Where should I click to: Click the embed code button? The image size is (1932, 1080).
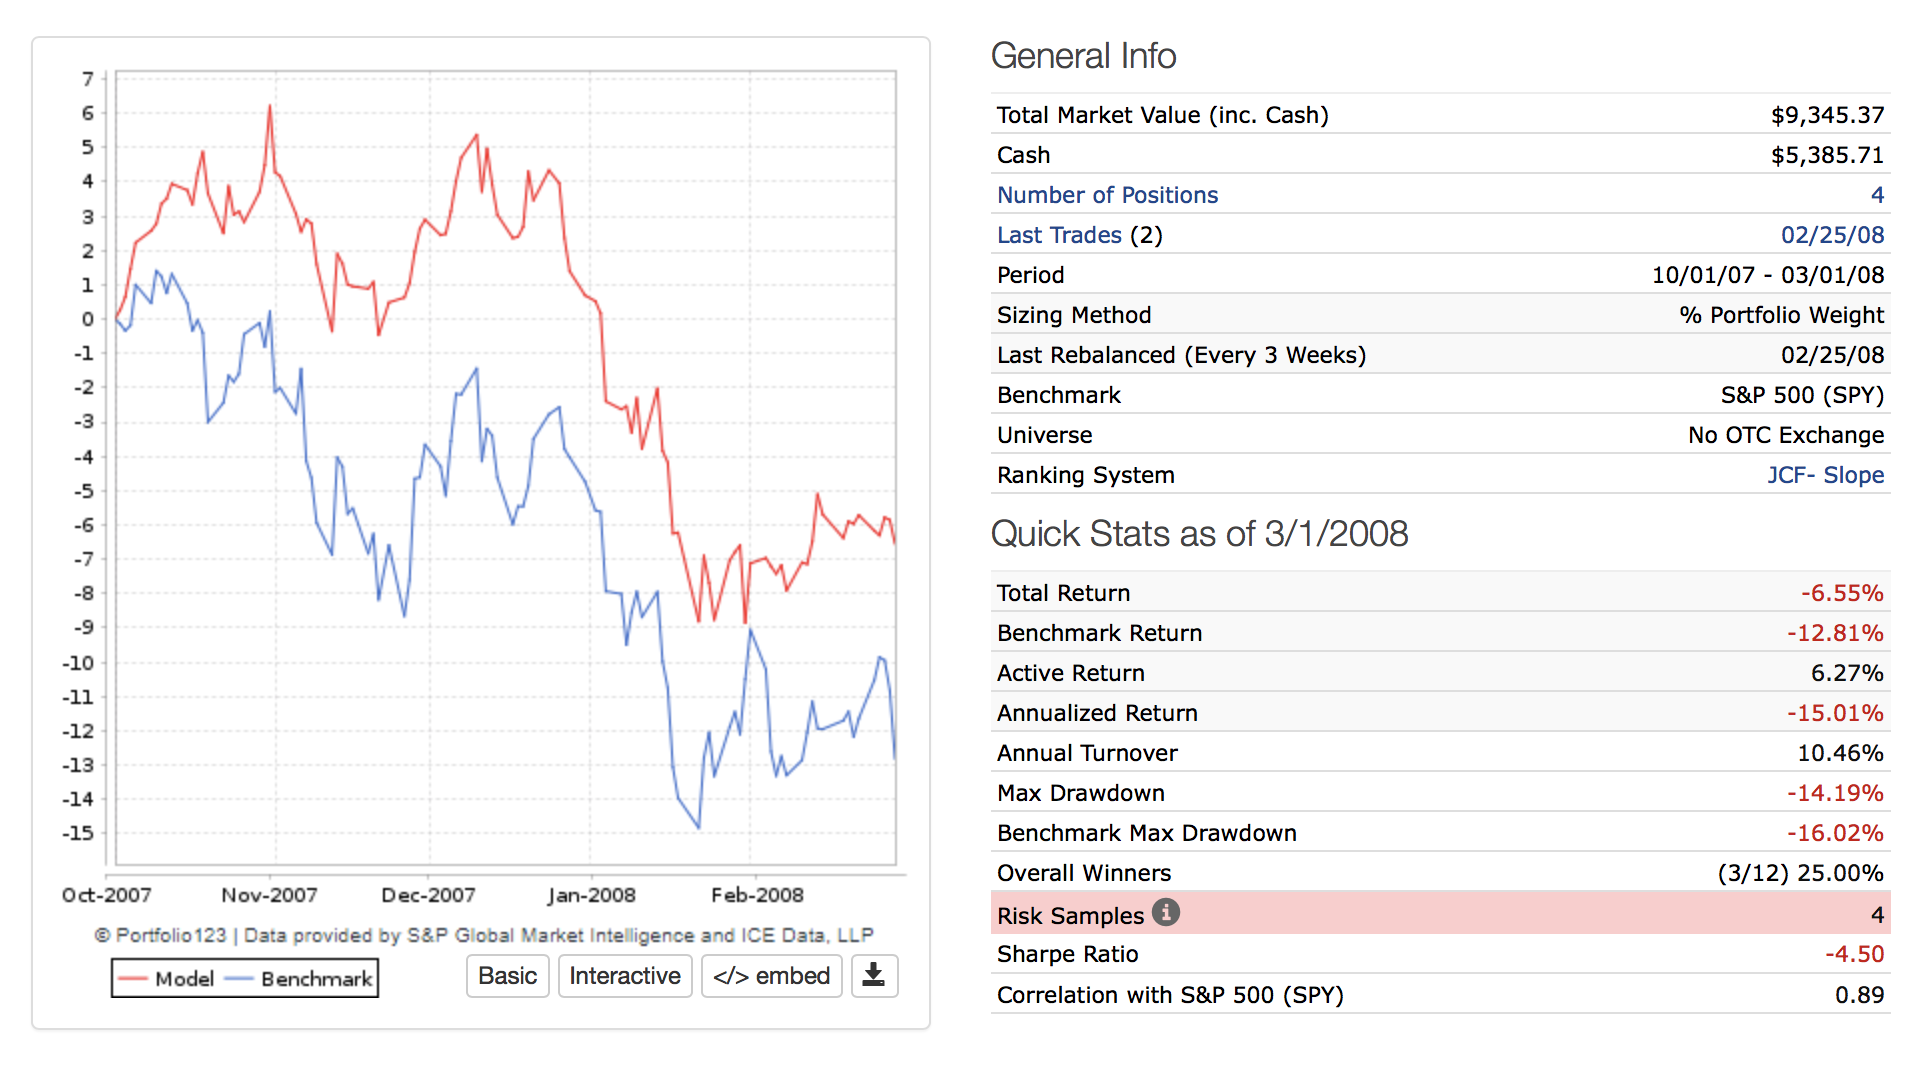pos(771,976)
